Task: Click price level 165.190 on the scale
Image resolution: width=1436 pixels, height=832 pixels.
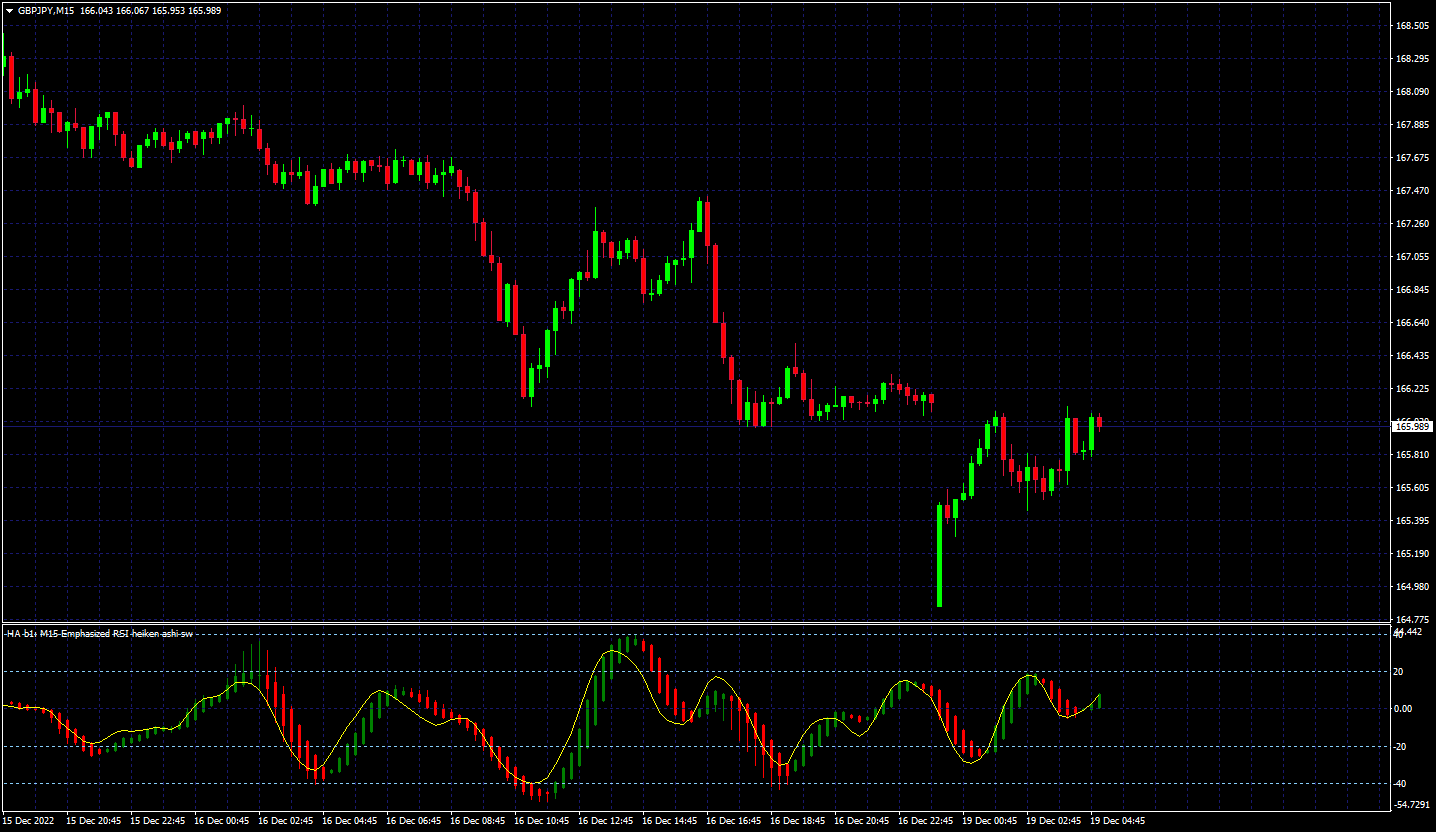Action: (1413, 554)
